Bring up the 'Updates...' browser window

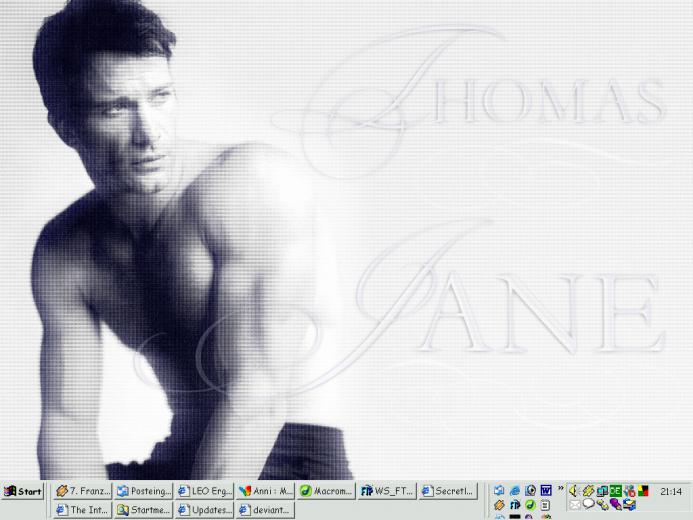coord(205,510)
